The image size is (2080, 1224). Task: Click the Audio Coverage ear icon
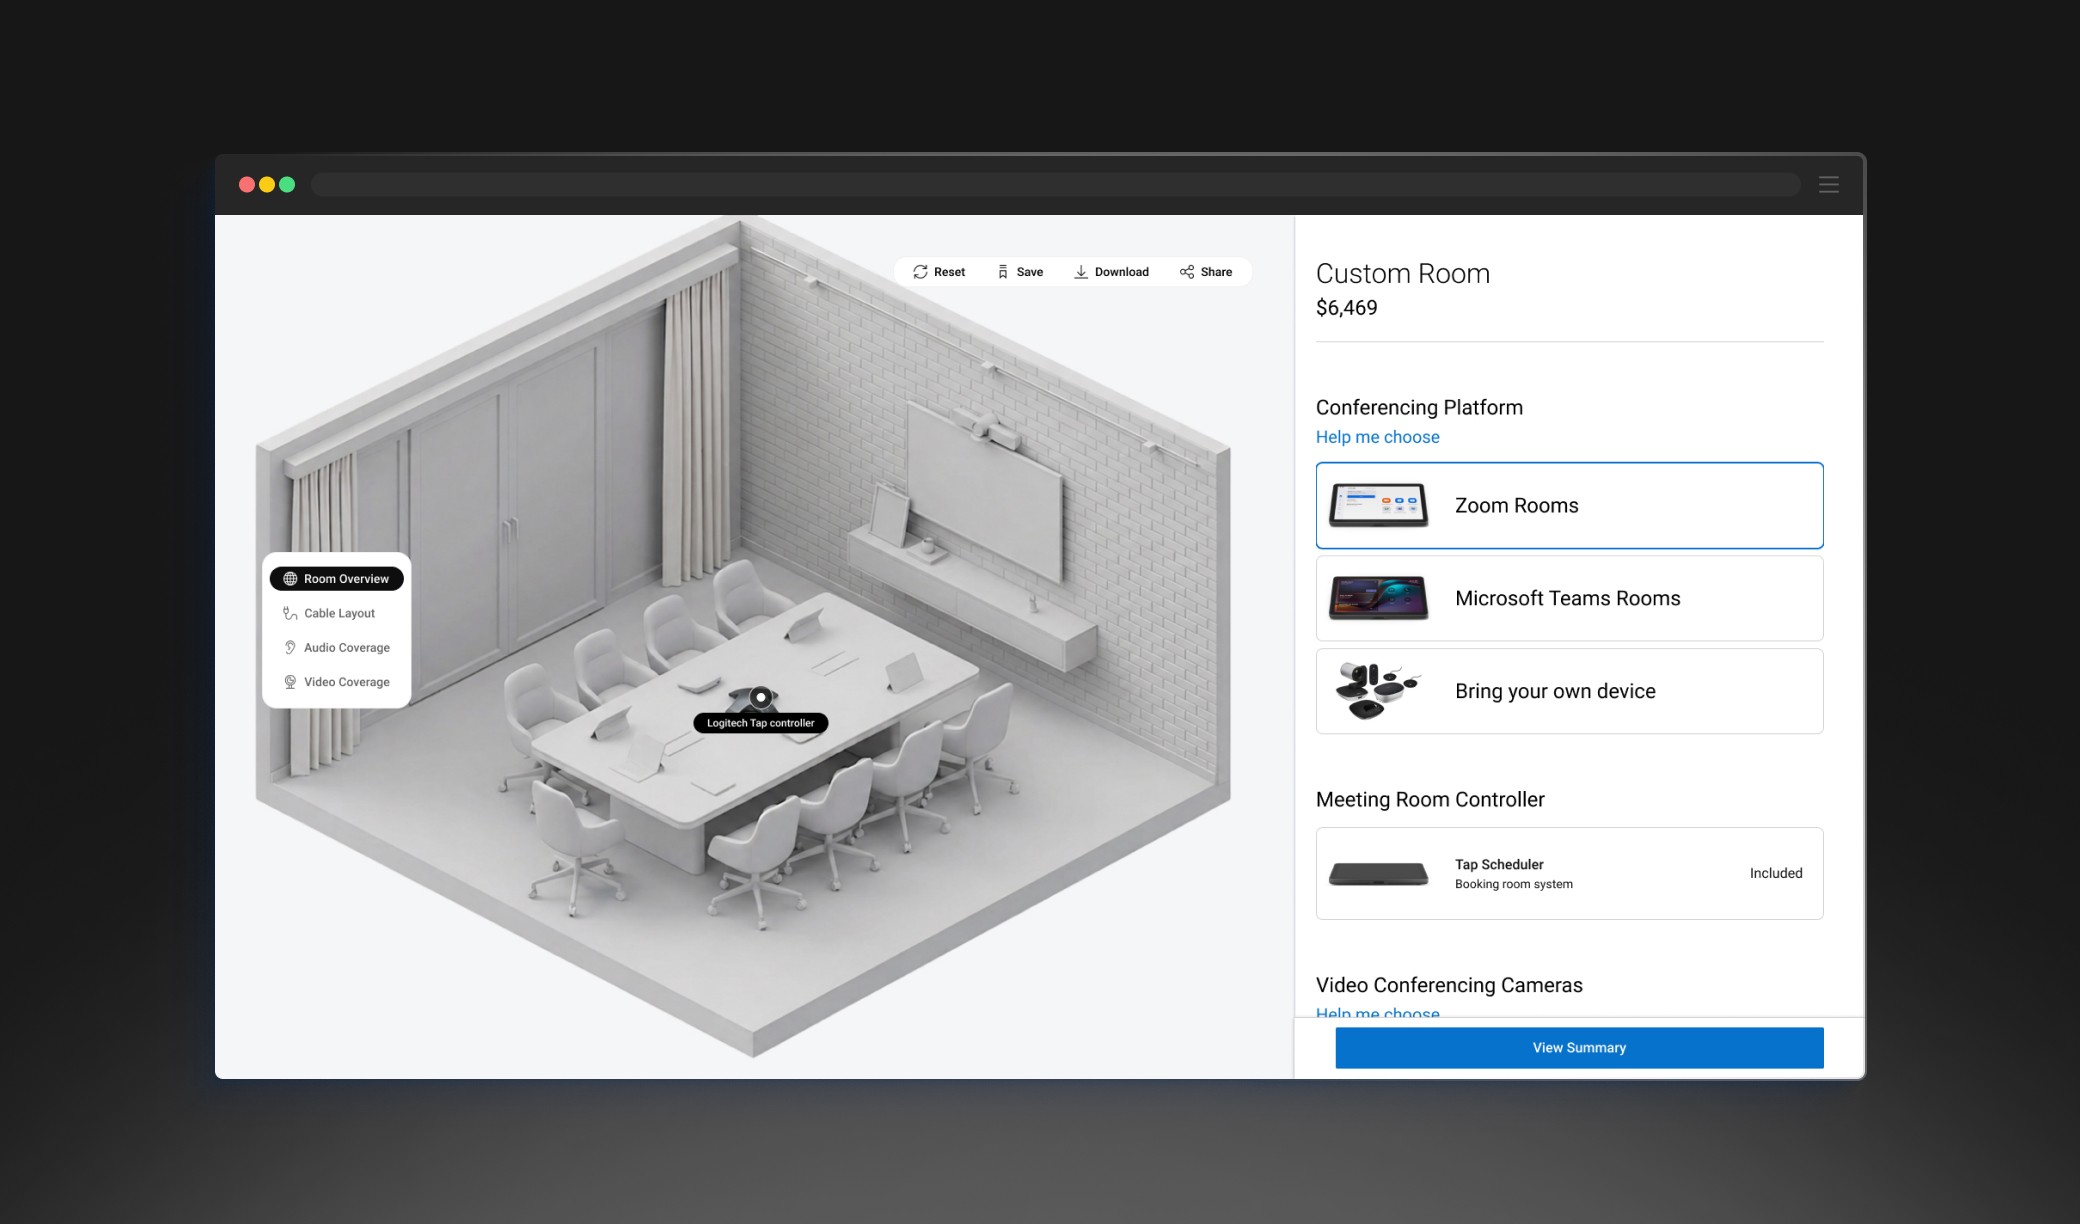pyautogui.click(x=290, y=648)
